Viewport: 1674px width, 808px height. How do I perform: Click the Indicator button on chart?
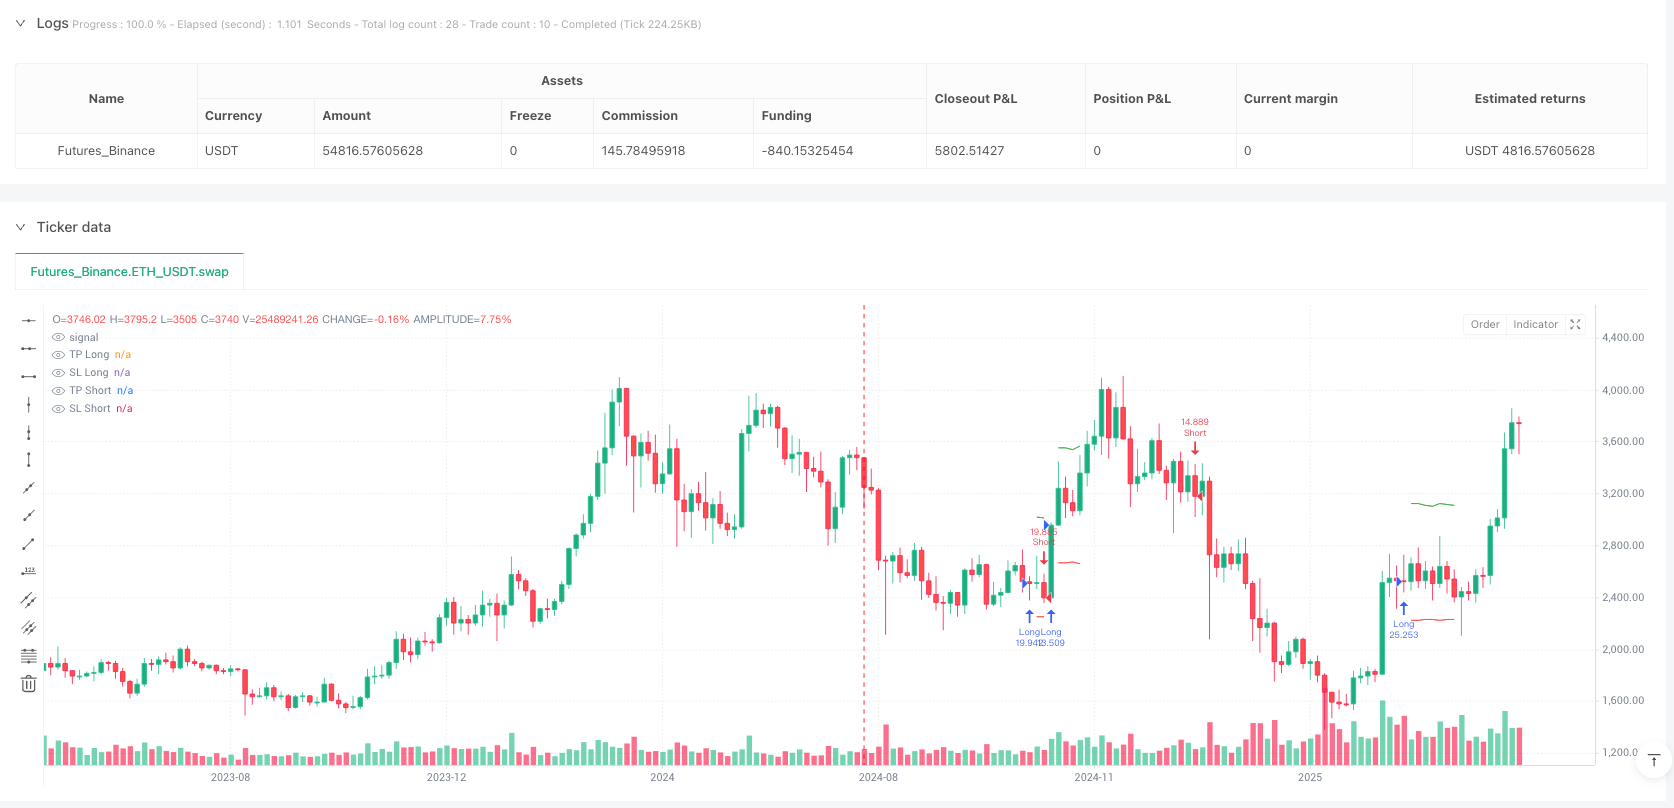[x=1535, y=324]
